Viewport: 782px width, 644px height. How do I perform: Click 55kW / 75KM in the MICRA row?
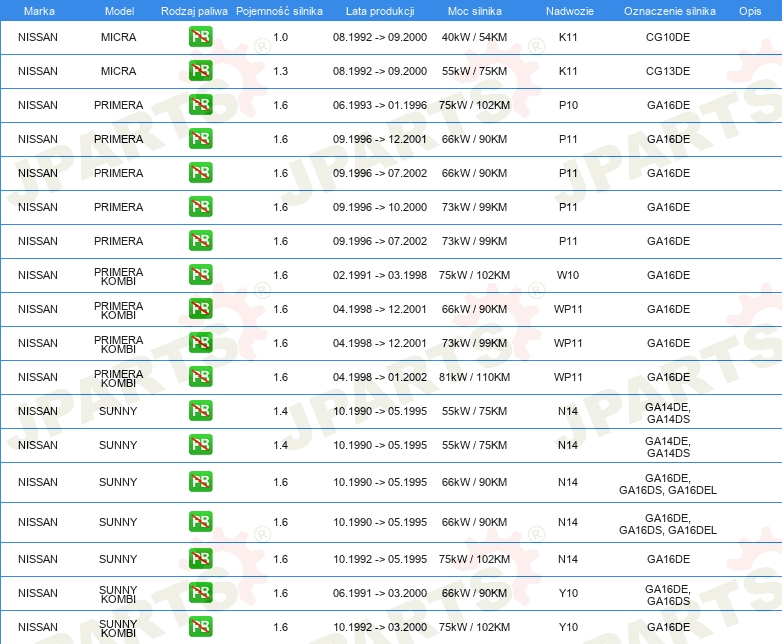coord(474,71)
